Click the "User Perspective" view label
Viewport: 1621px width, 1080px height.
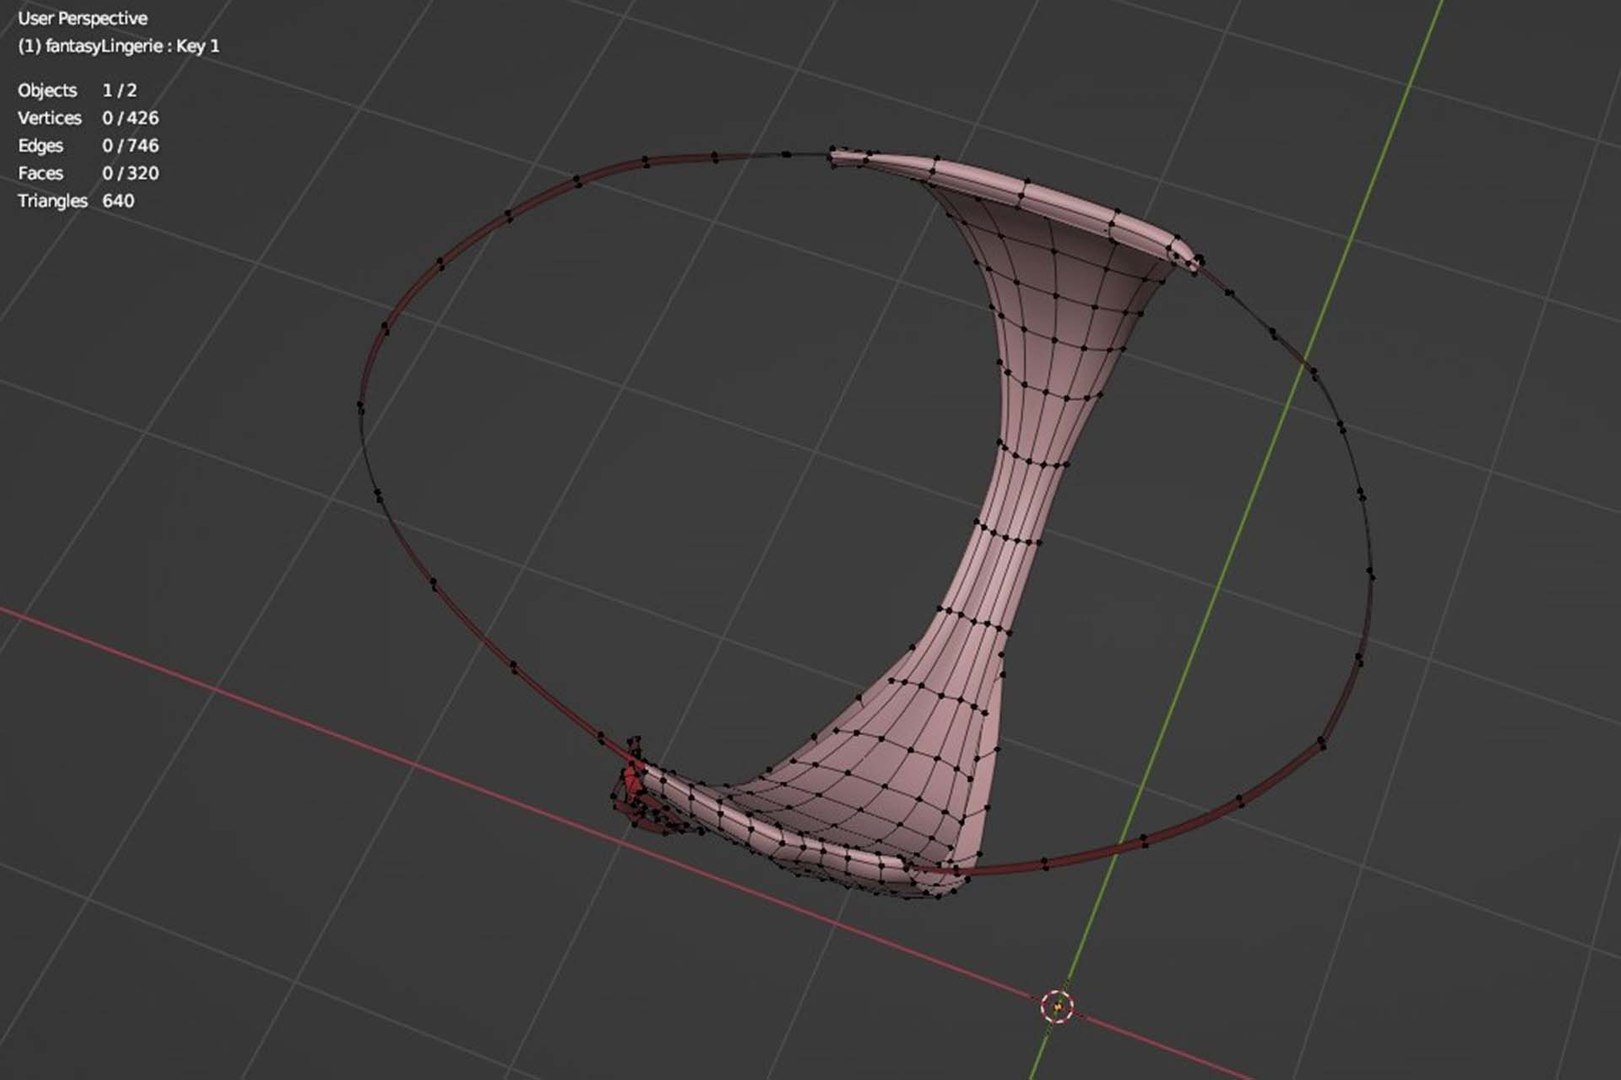click(x=82, y=18)
